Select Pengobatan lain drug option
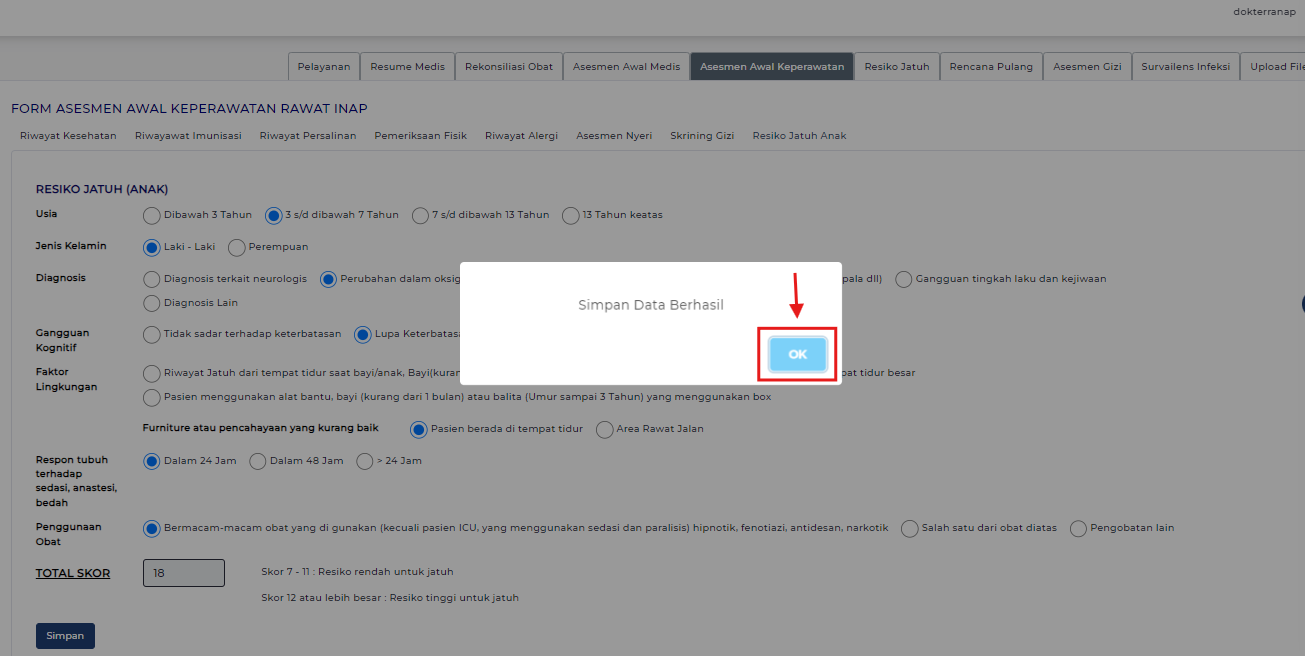 click(x=1078, y=528)
